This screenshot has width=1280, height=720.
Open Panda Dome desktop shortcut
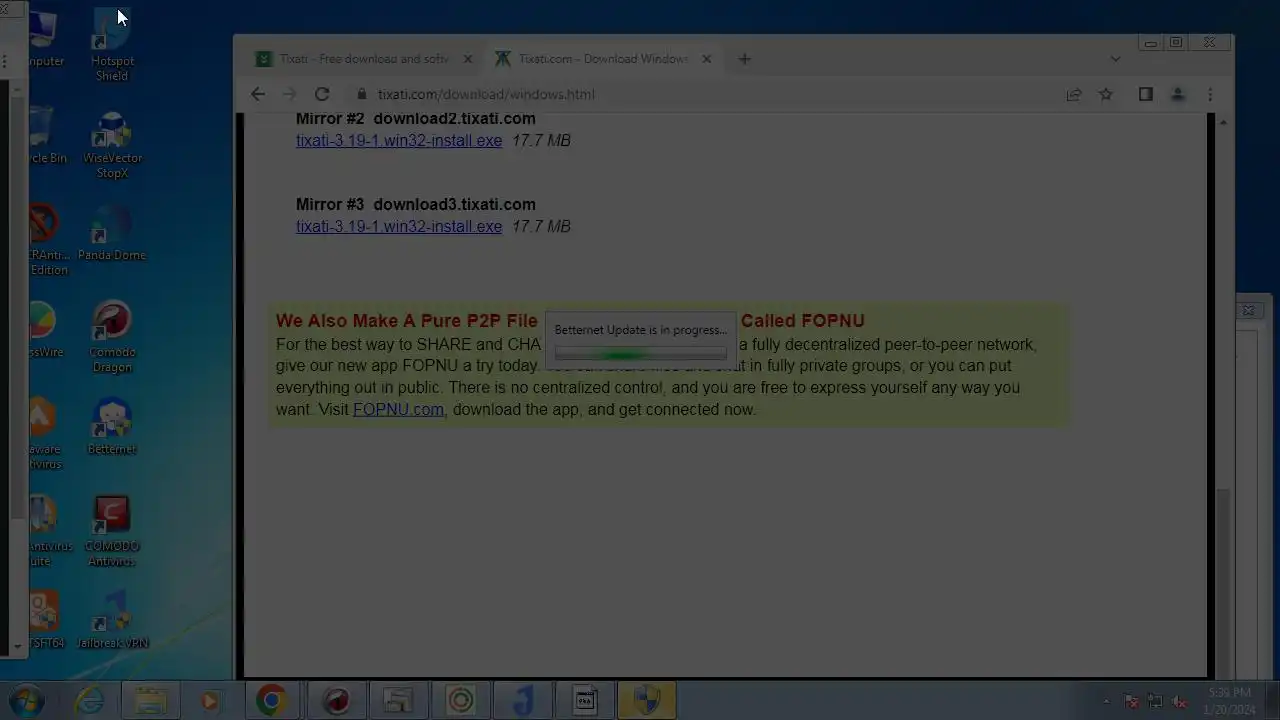coord(112,233)
